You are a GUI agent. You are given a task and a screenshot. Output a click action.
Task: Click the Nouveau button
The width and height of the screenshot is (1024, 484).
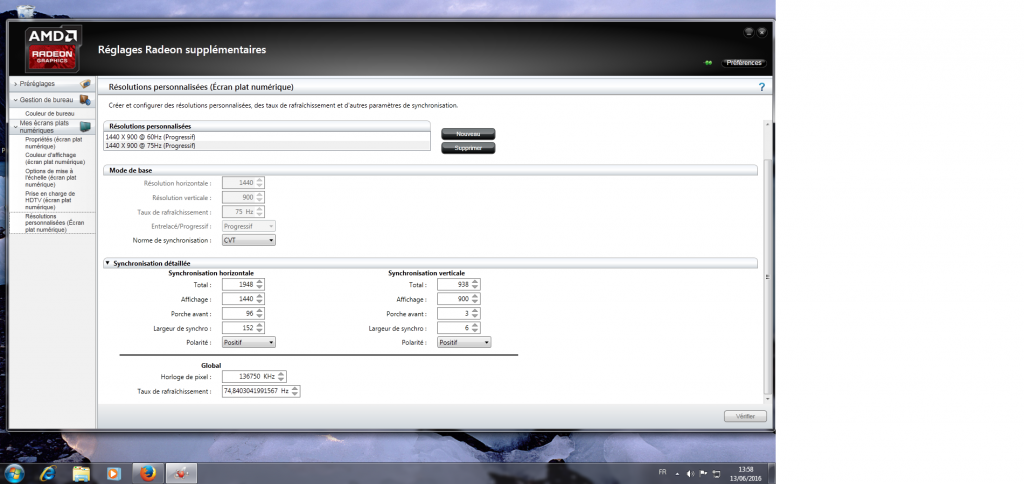point(468,134)
